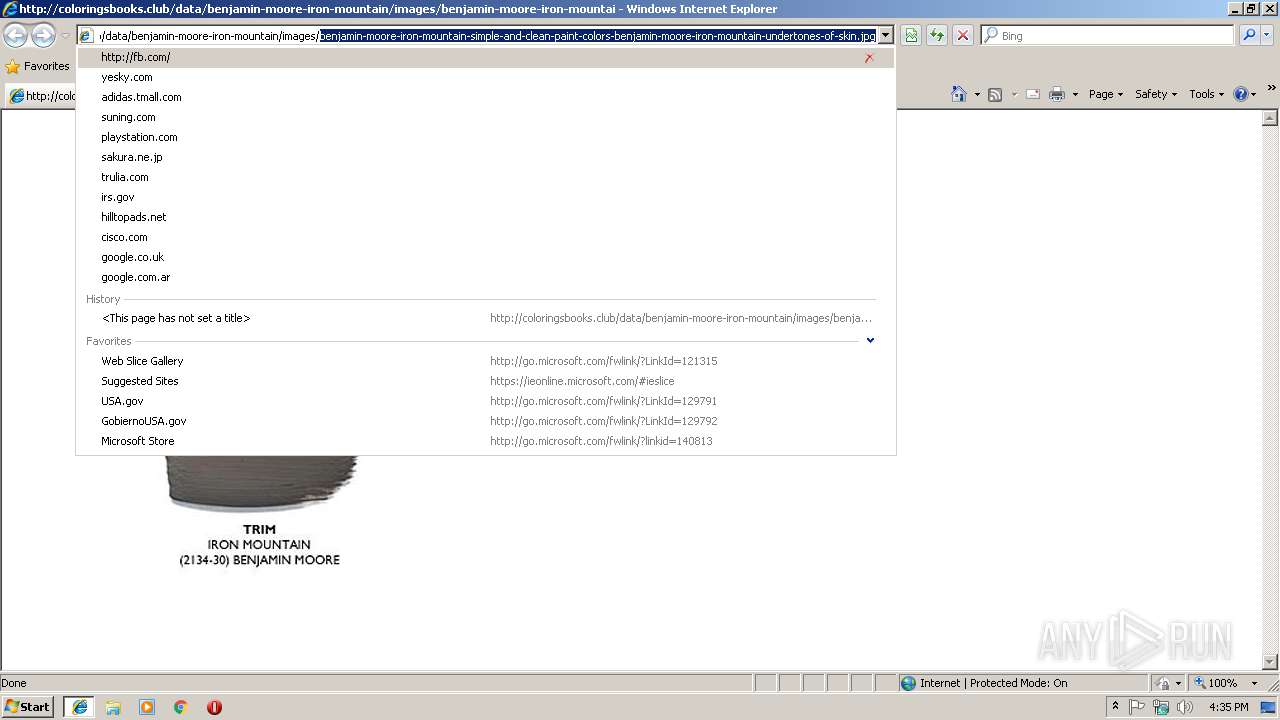Screen dimensions: 1280x720
Task: Select hilltopads.net suggestion
Action: point(485,217)
